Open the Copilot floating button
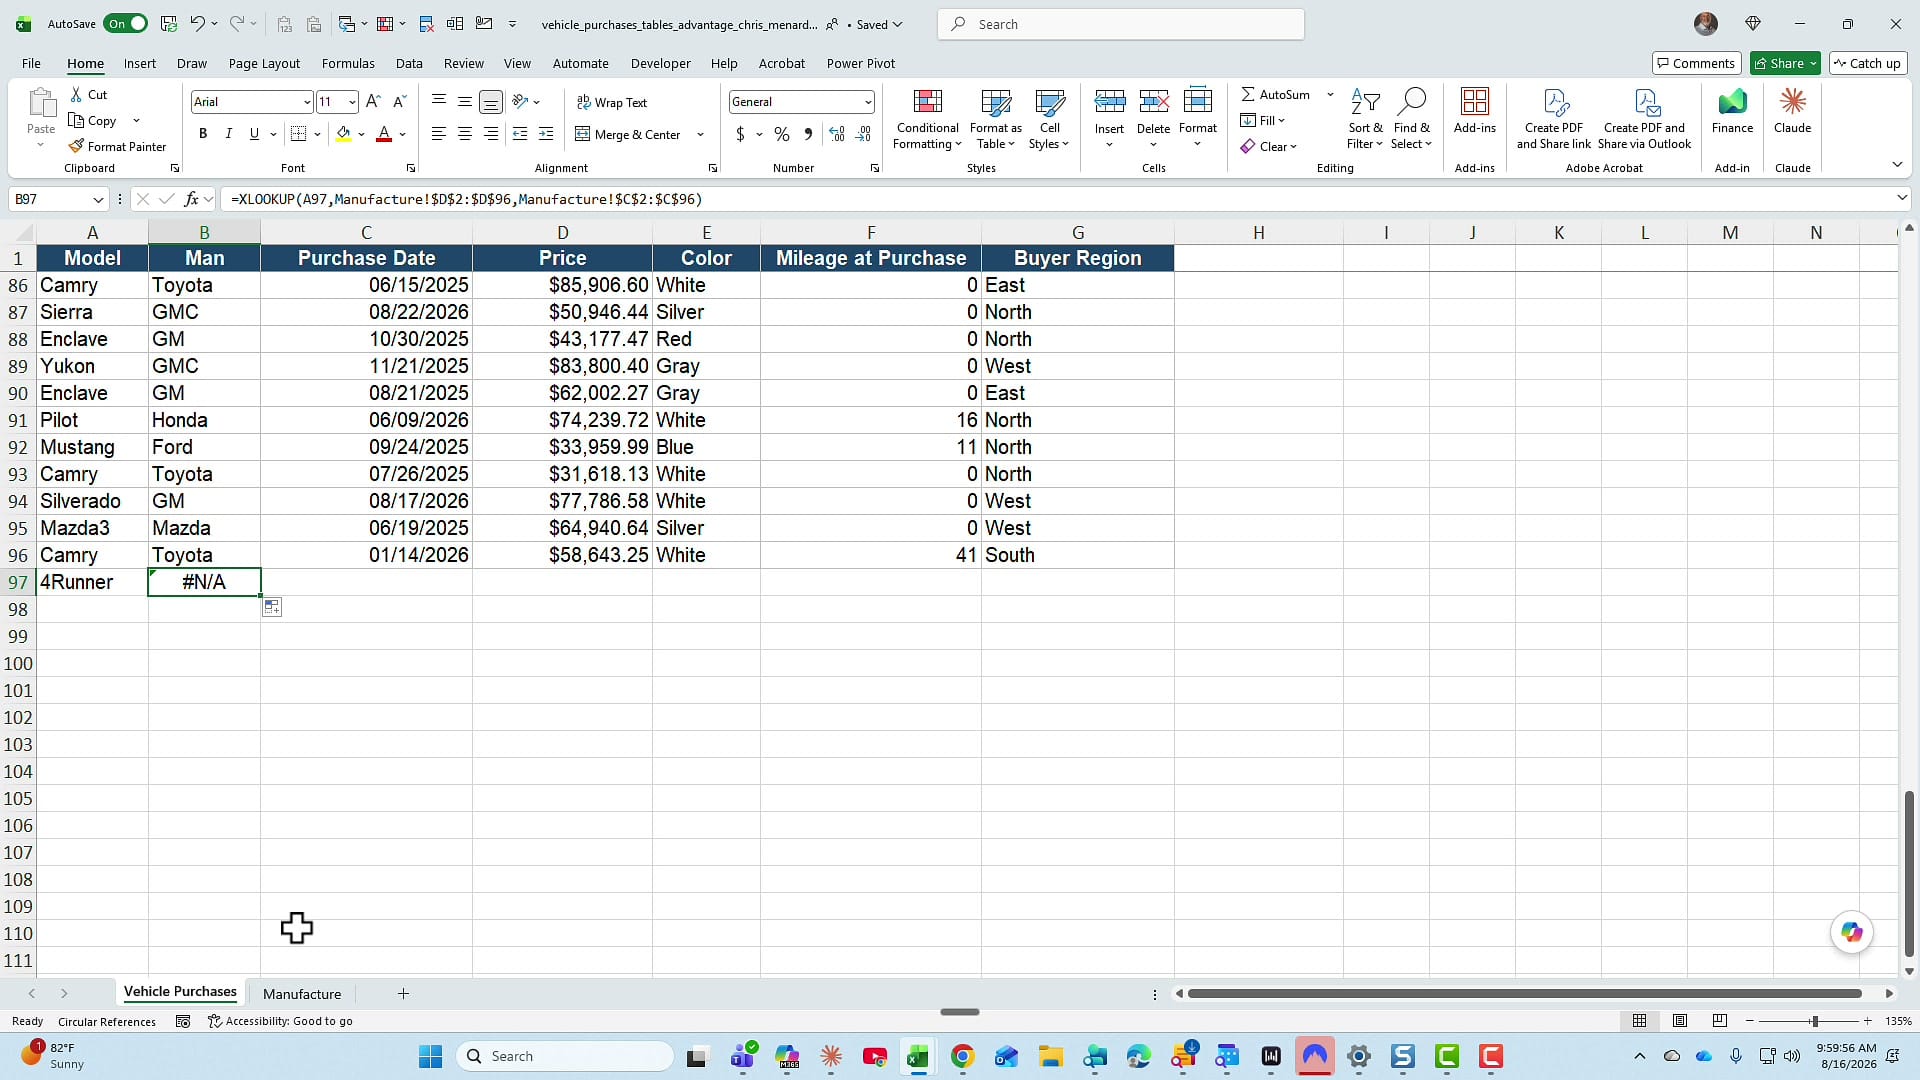Image resolution: width=1920 pixels, height=1080 pixels. [x=1852, y=932]
